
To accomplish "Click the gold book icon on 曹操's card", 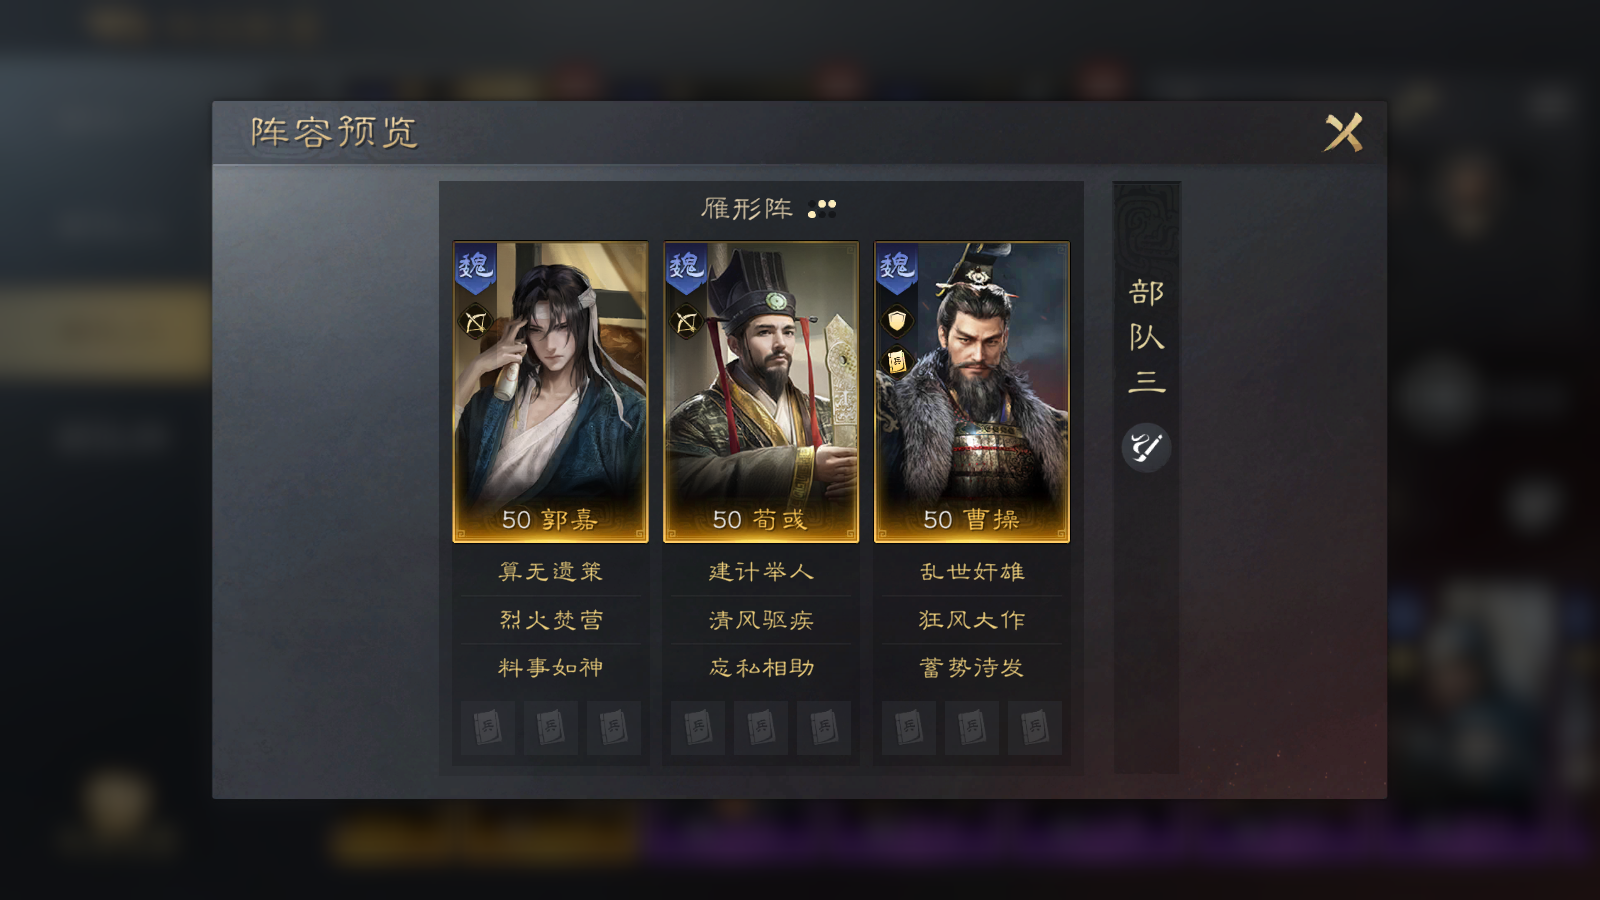I will pyautogui.click(x=897, y=361).
